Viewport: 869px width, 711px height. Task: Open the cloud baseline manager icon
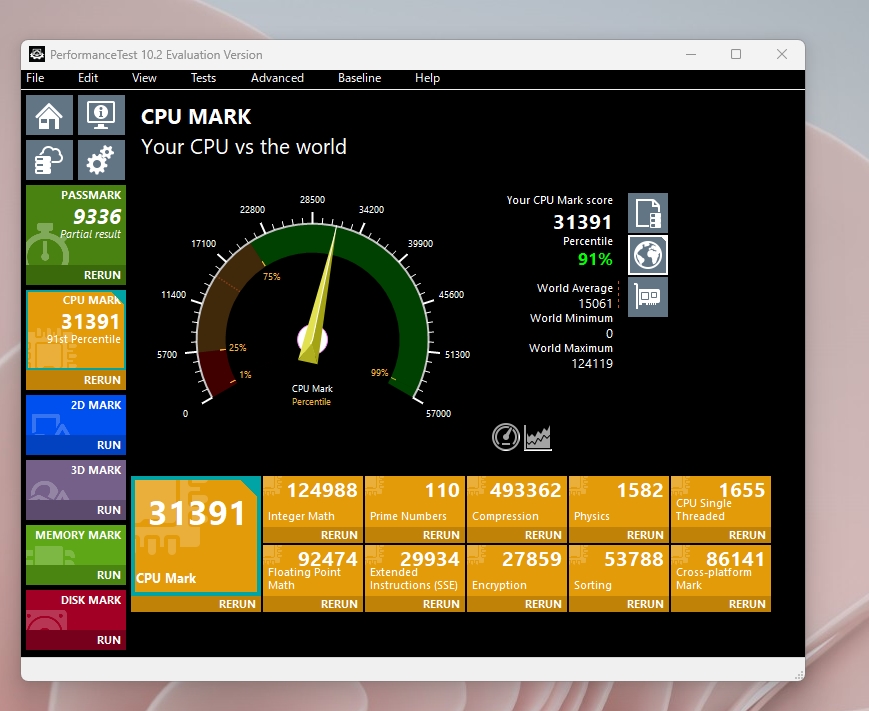(x=49, y=160)
